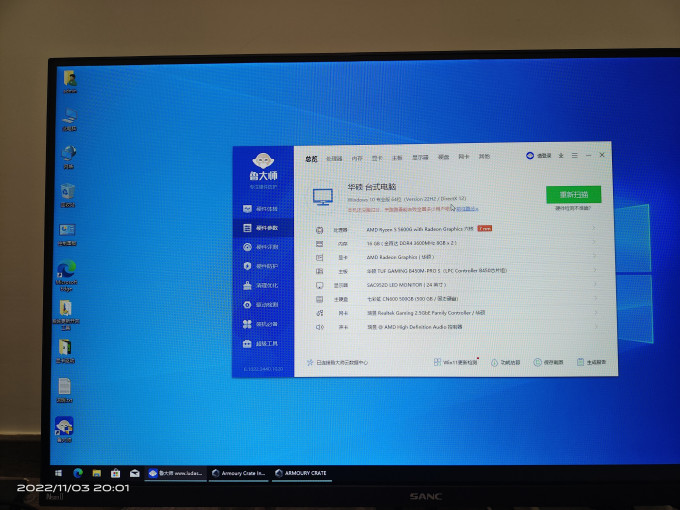The height and width of the screenshot is (510, 680).
Task: Switch to the 显示器 tab
Action: click(x=420, y=157)
